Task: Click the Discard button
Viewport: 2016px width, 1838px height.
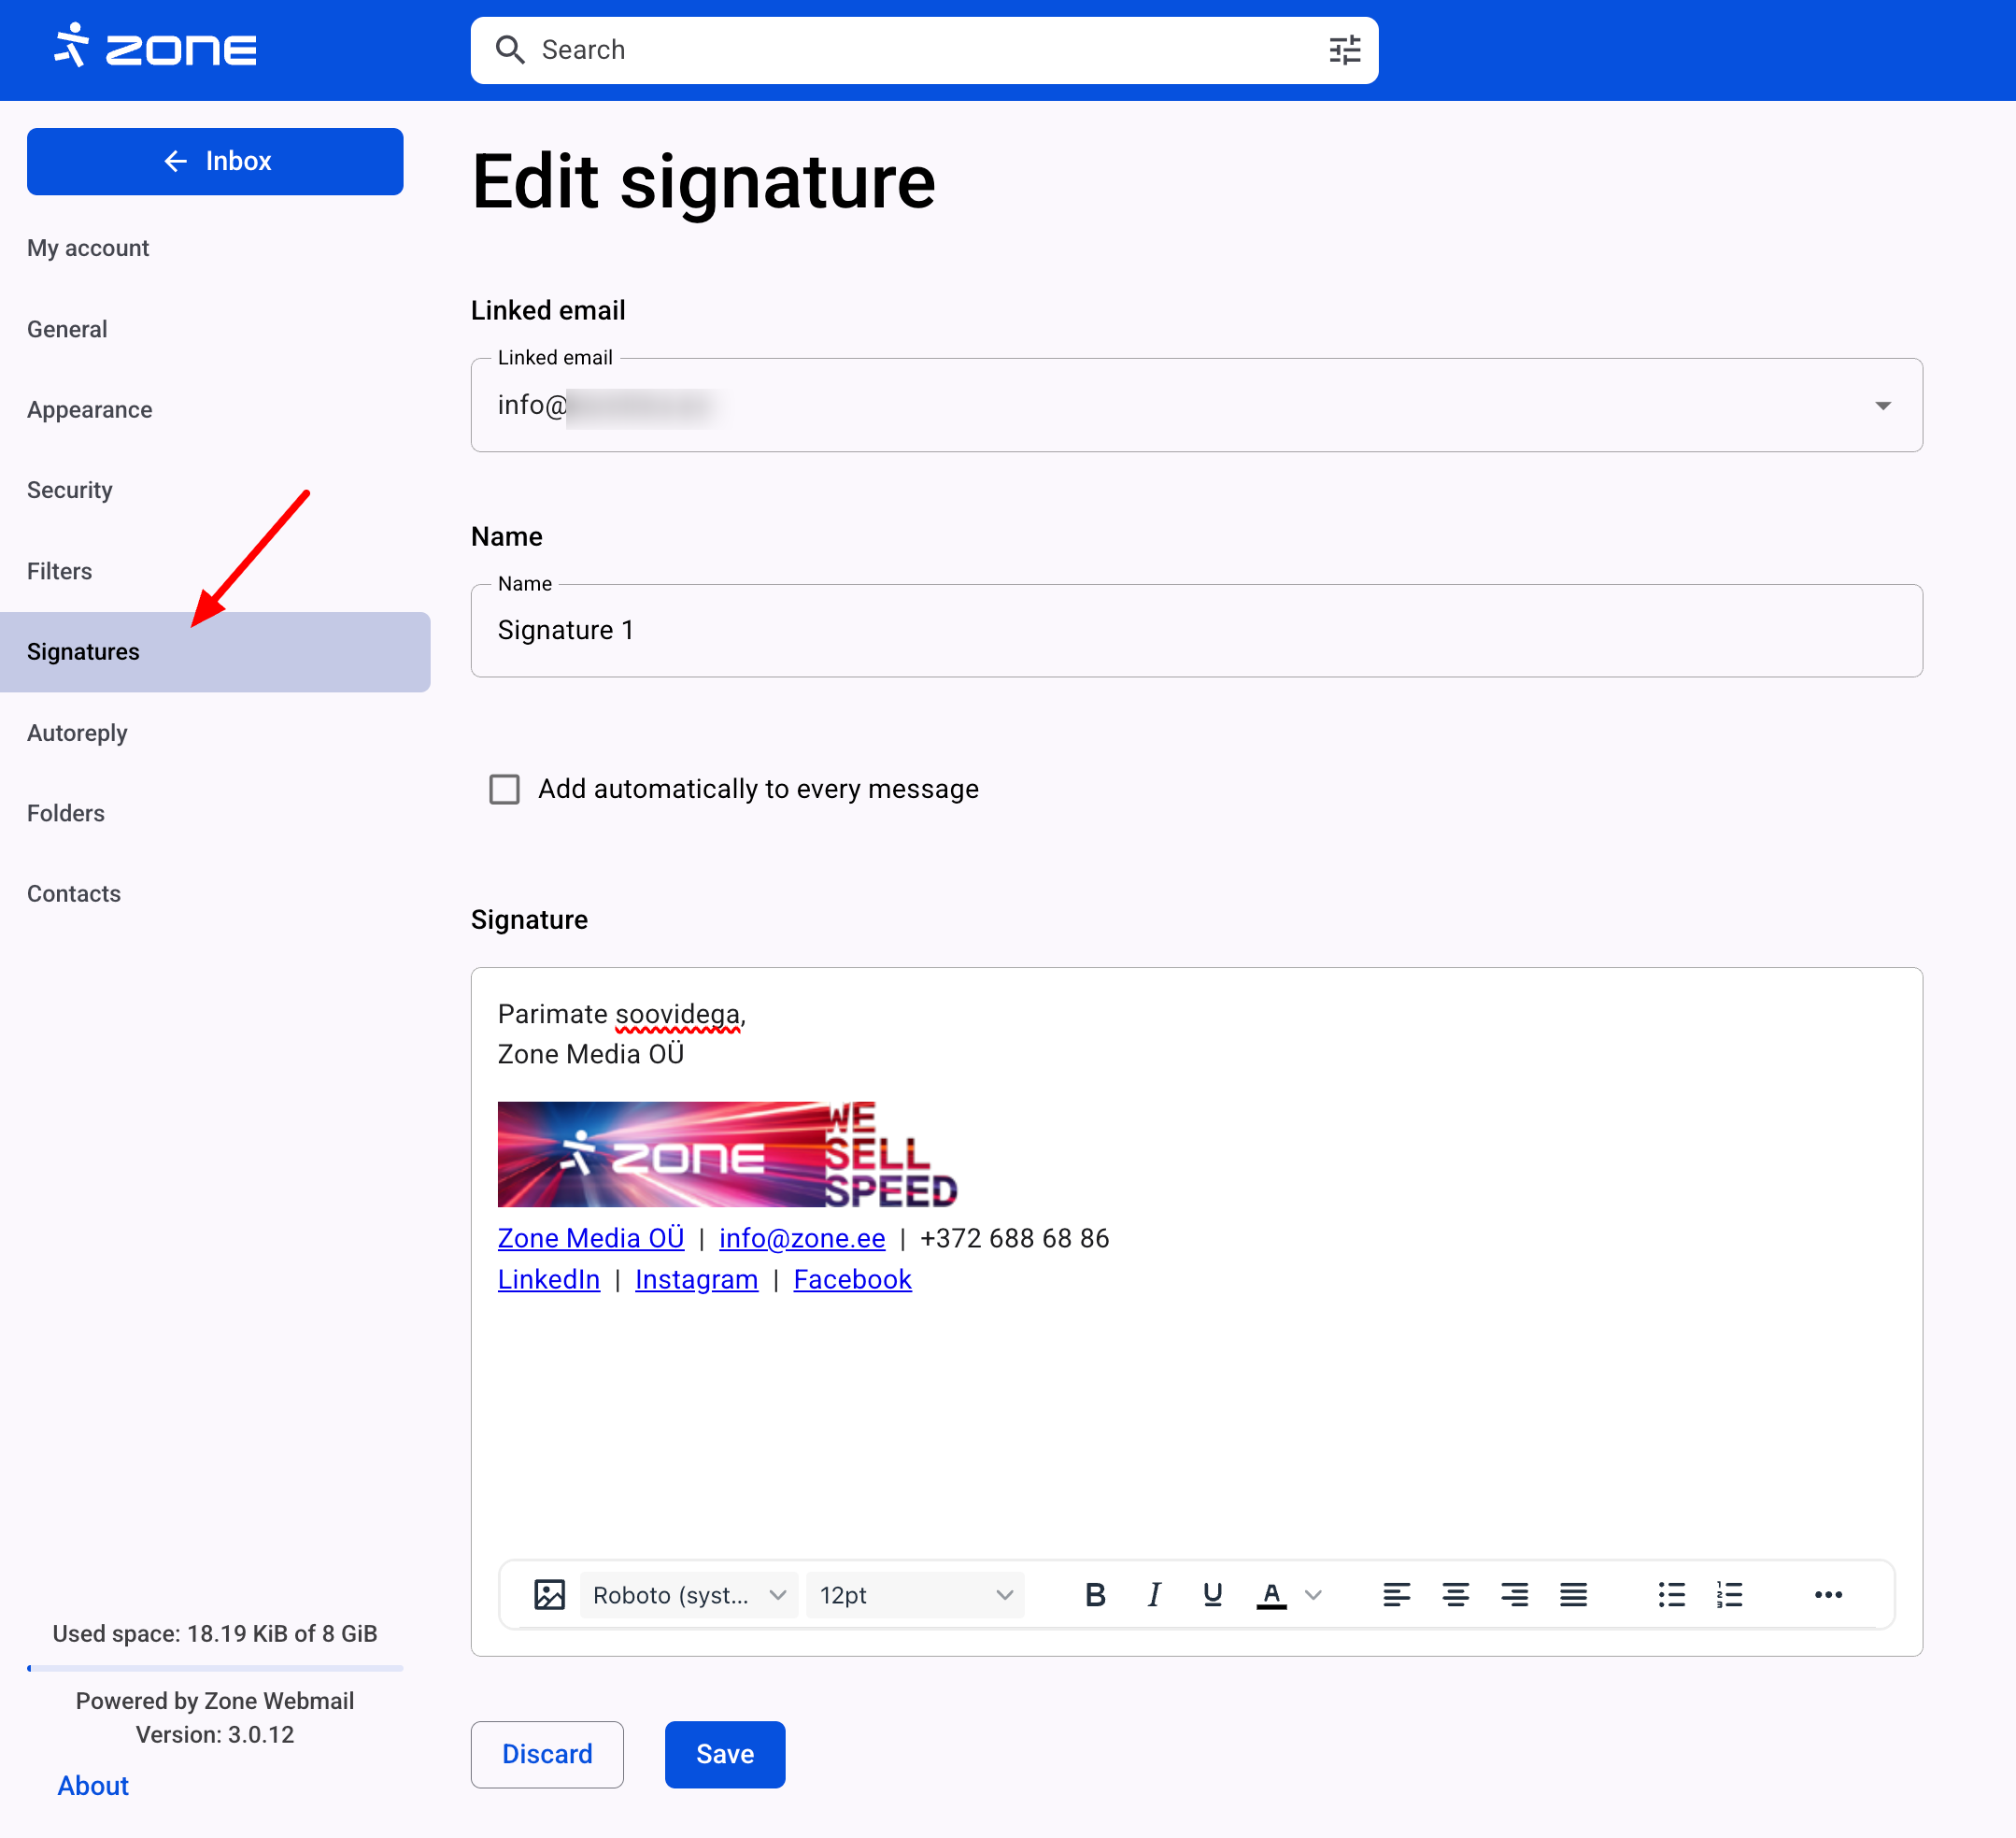Action: [546, 1754]
